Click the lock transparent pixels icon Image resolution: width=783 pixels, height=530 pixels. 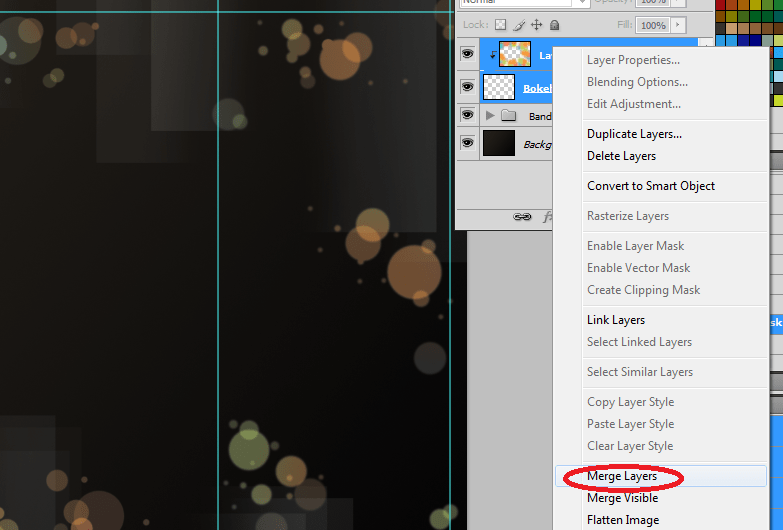click(501, 25)
